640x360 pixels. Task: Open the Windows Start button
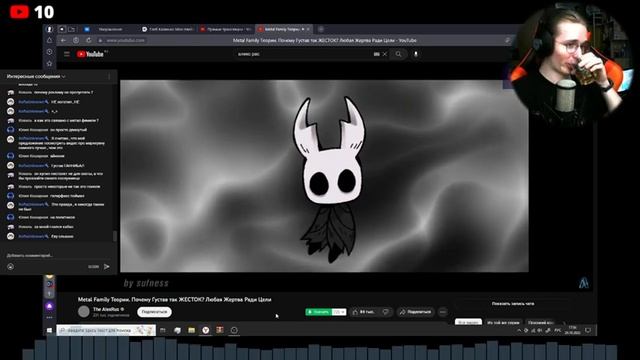(x=49, y=330)
